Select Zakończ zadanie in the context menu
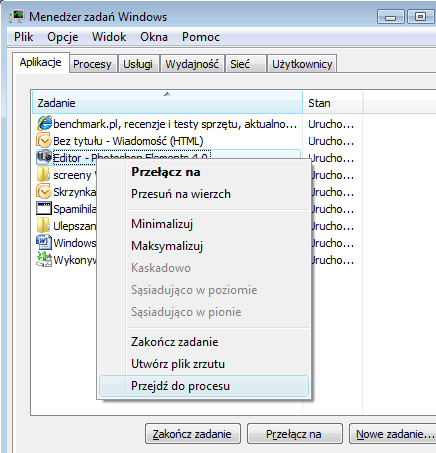Screen dimensions: 436x453 175,342
